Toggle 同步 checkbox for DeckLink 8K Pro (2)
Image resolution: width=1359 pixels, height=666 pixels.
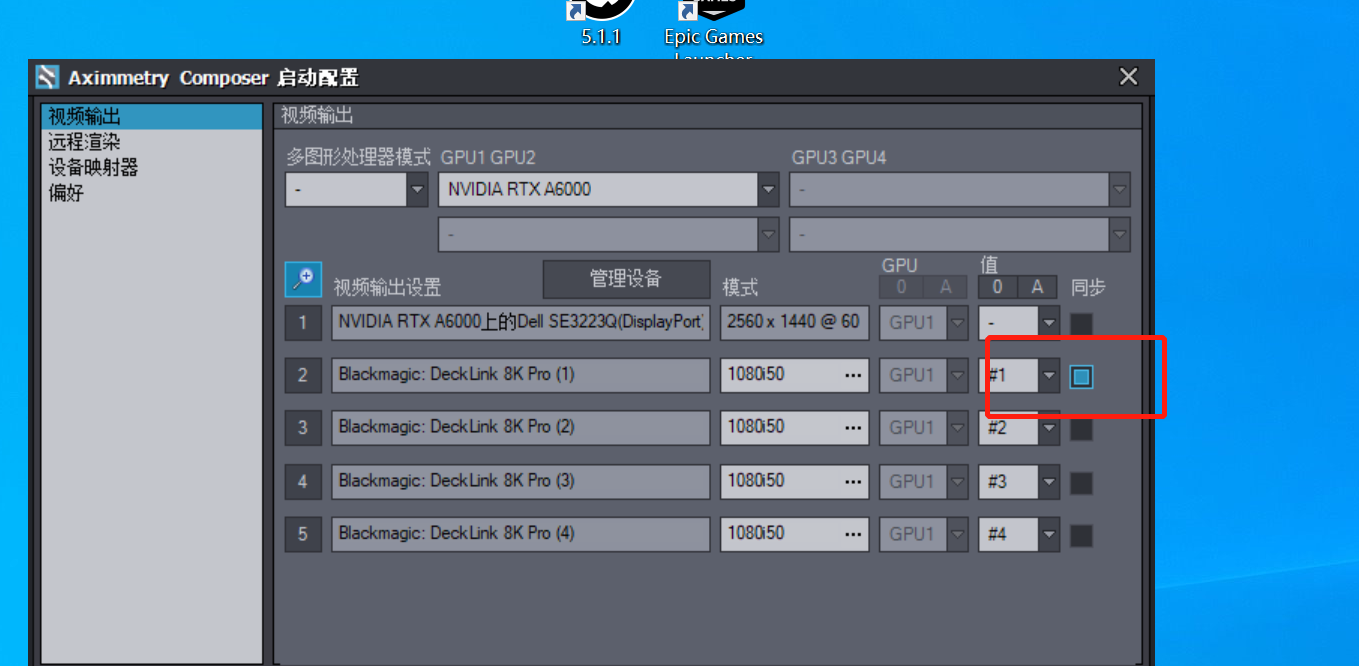pos(1081,430)
